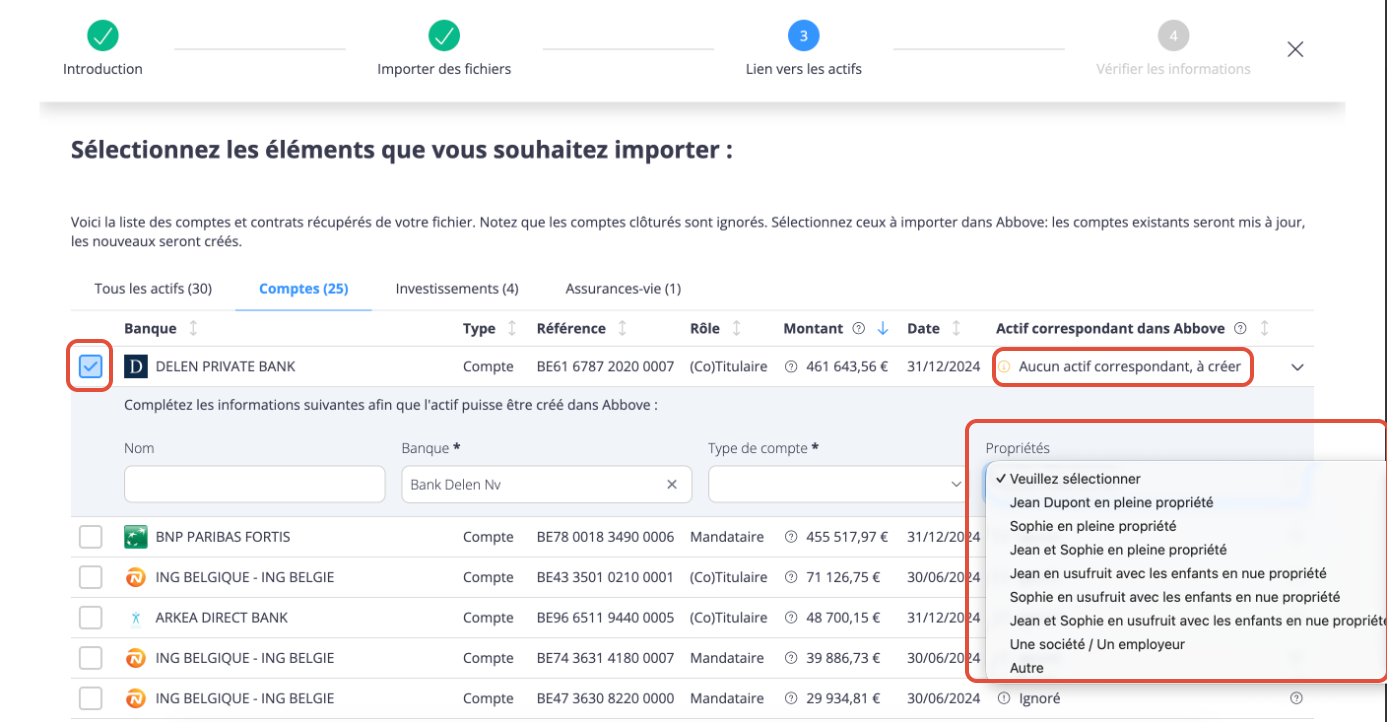Switch to Tous les actifs (30) tab
Viewport: 1387px width, 722px height.
[x=153, y=289]
